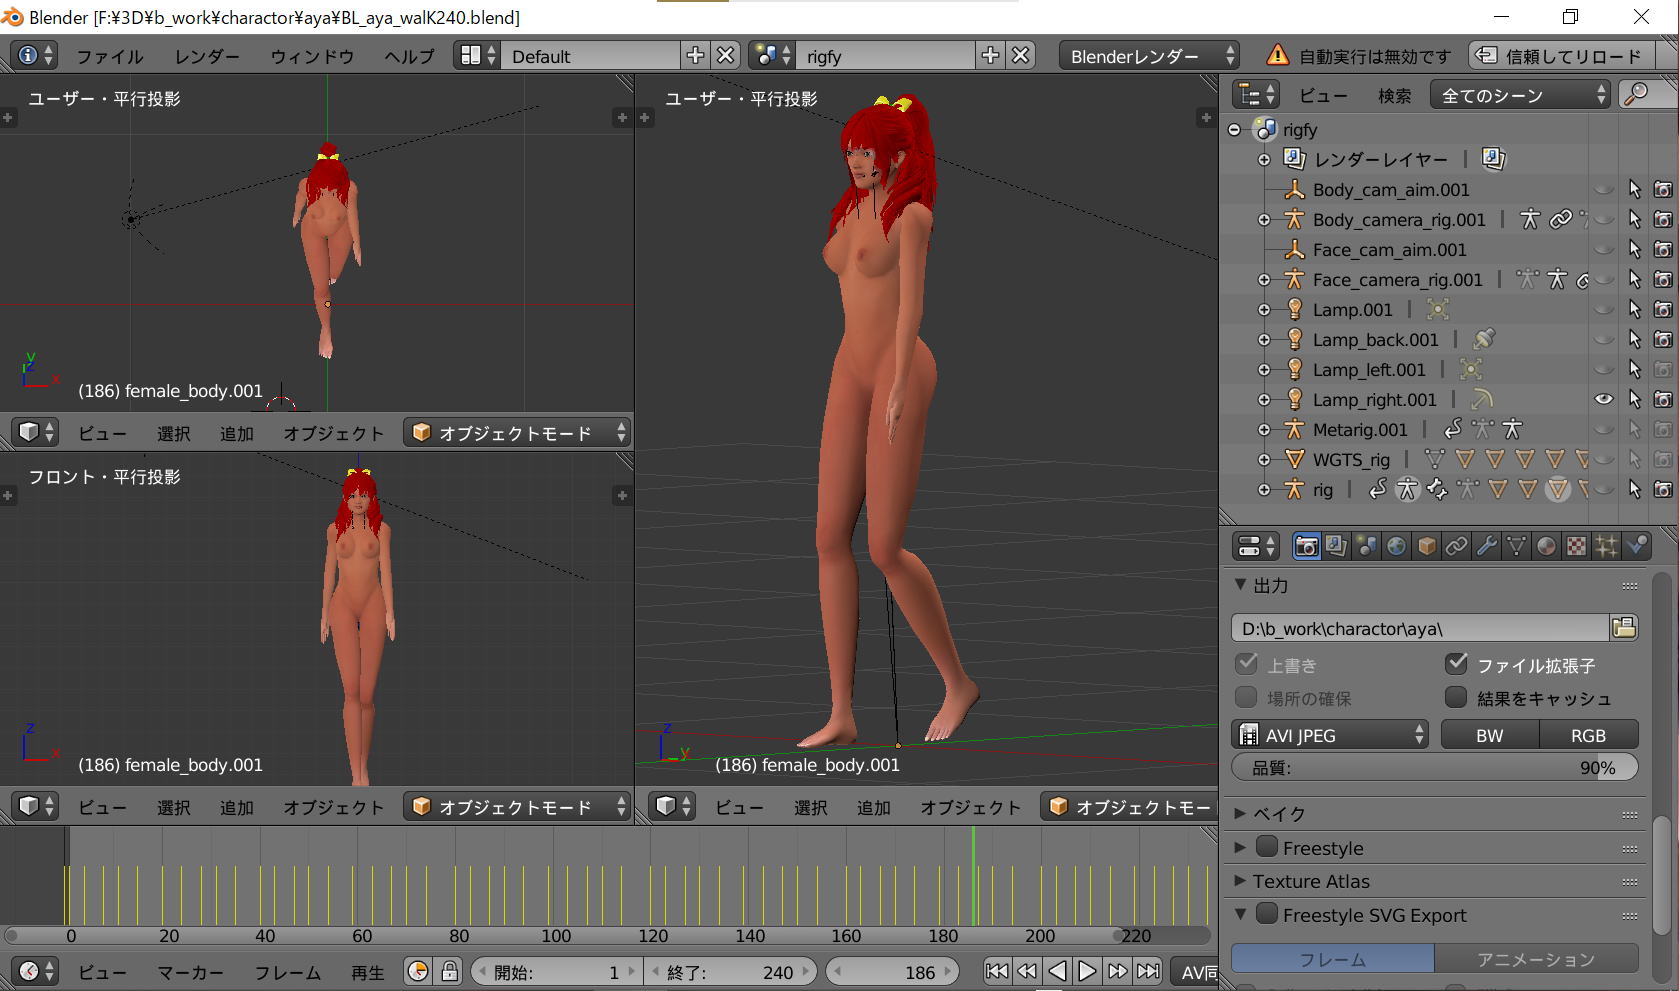Image resolution: width=1679 pixels, height=991 pixels.
Task: Toggle visibility eye for Lamp_right.001
Action: pyautogui.click(x=1603, y=399)
